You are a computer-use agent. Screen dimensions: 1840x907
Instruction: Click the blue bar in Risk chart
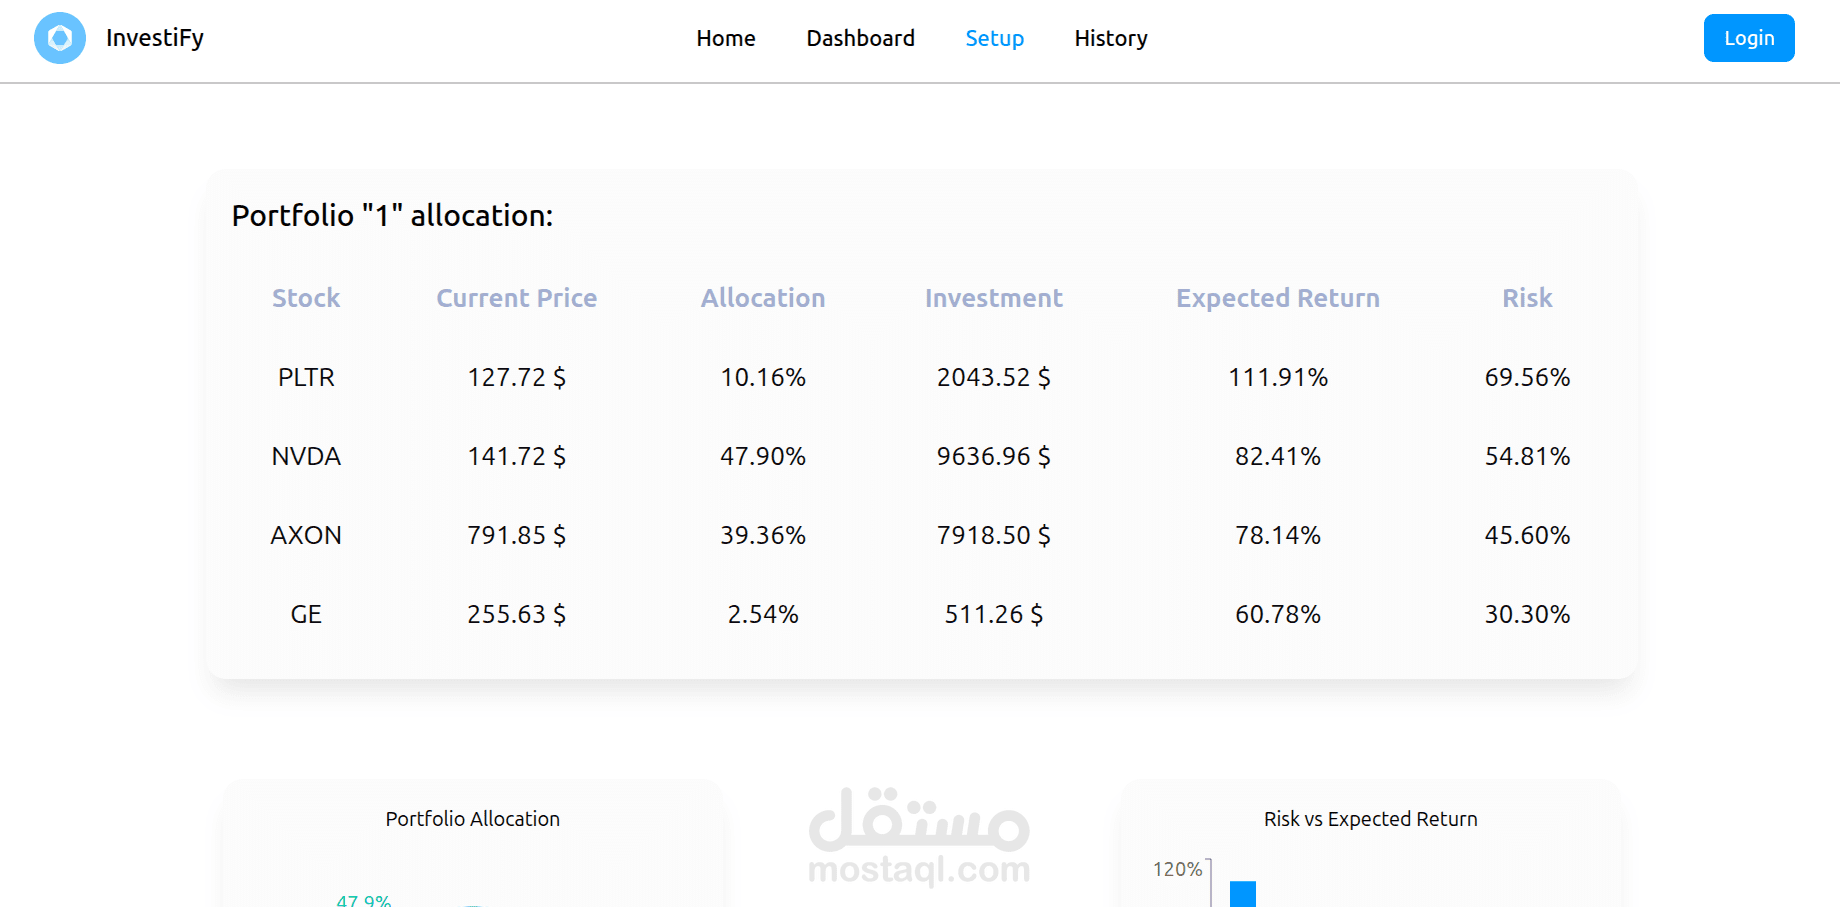[x=1242, y=894]
